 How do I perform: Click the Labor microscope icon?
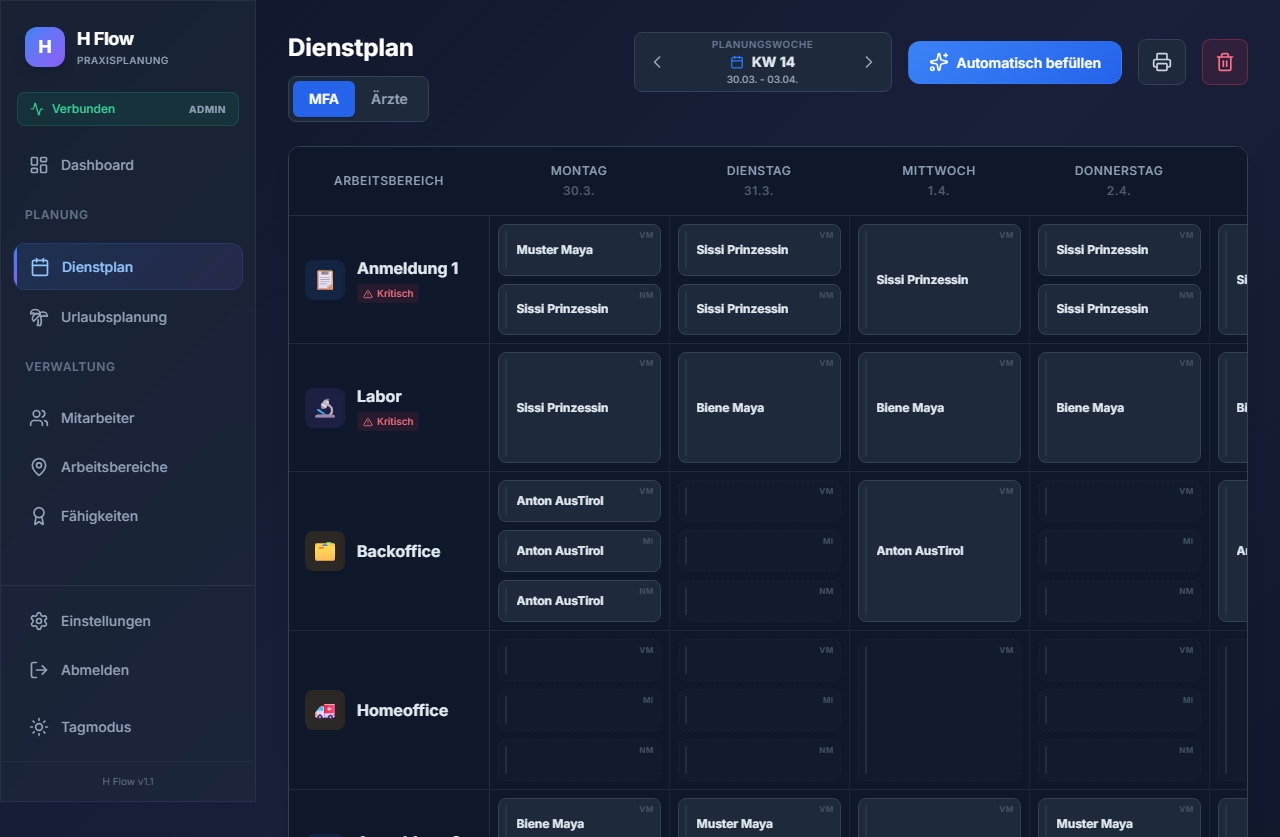(x=325, y=408)
